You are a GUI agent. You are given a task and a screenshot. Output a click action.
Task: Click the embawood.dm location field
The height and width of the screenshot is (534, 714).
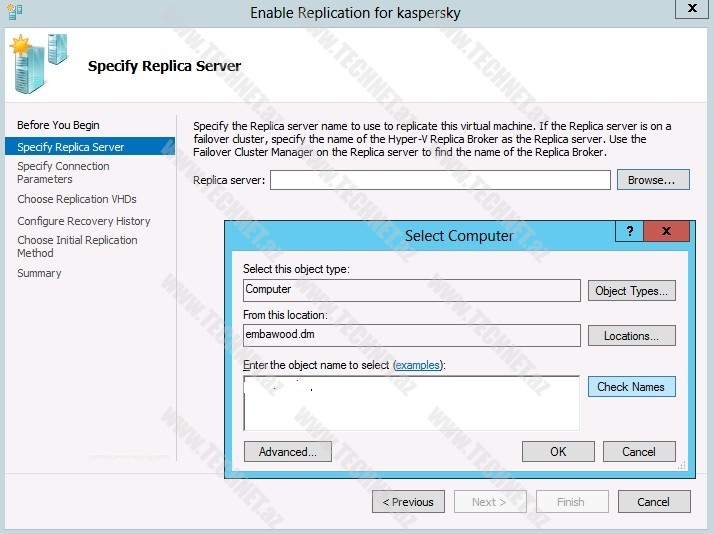(x=411, y=336)
